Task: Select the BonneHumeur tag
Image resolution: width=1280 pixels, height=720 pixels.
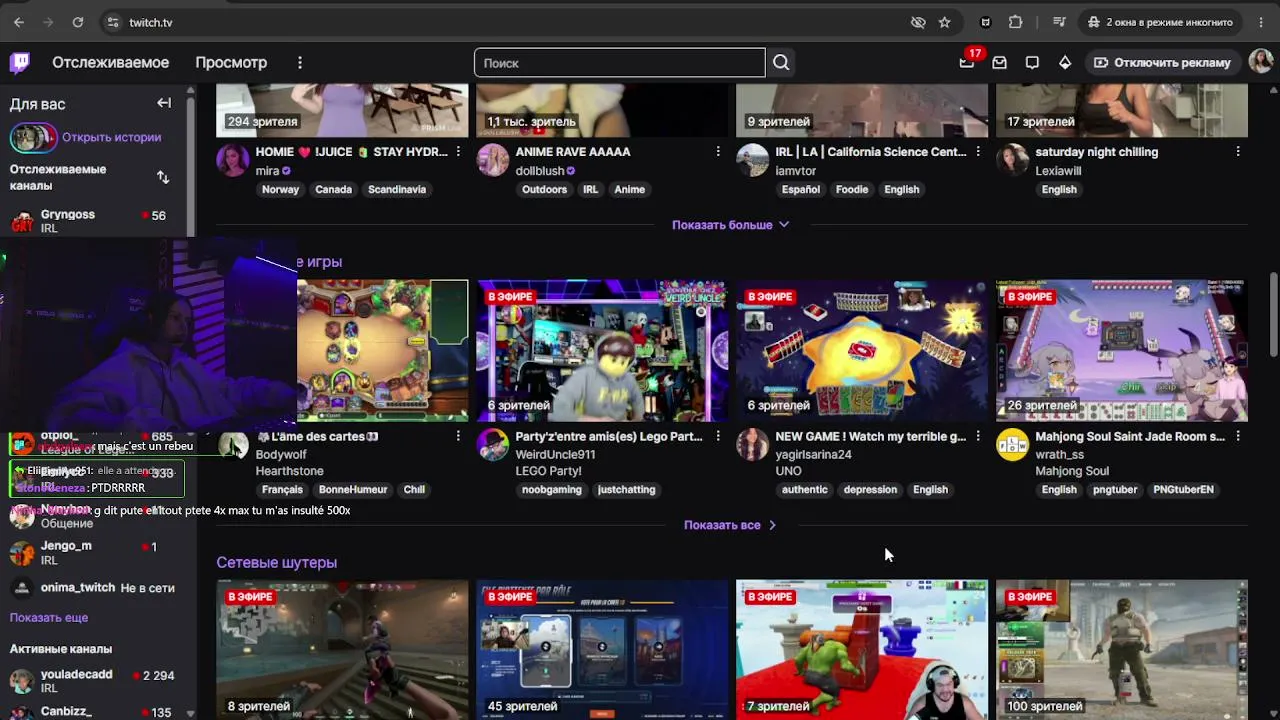Action: (353, 490)
